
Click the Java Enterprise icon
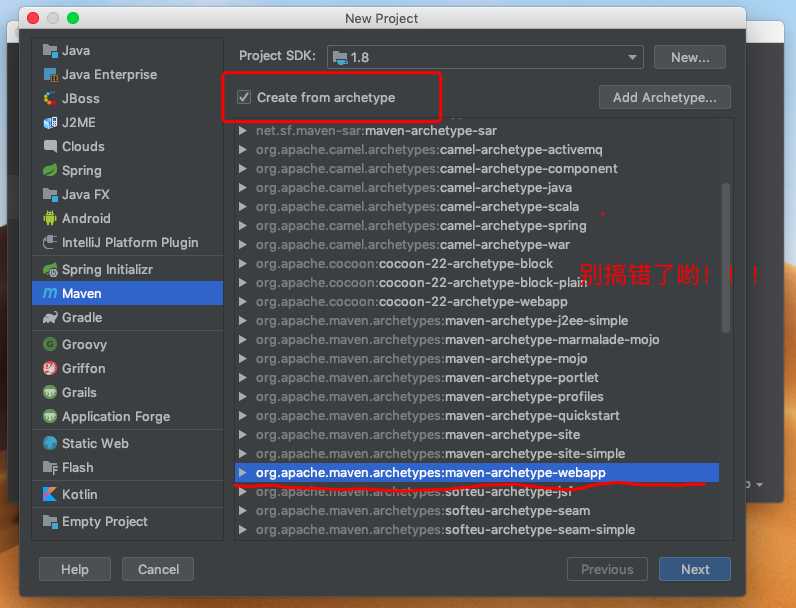(50, 75)
